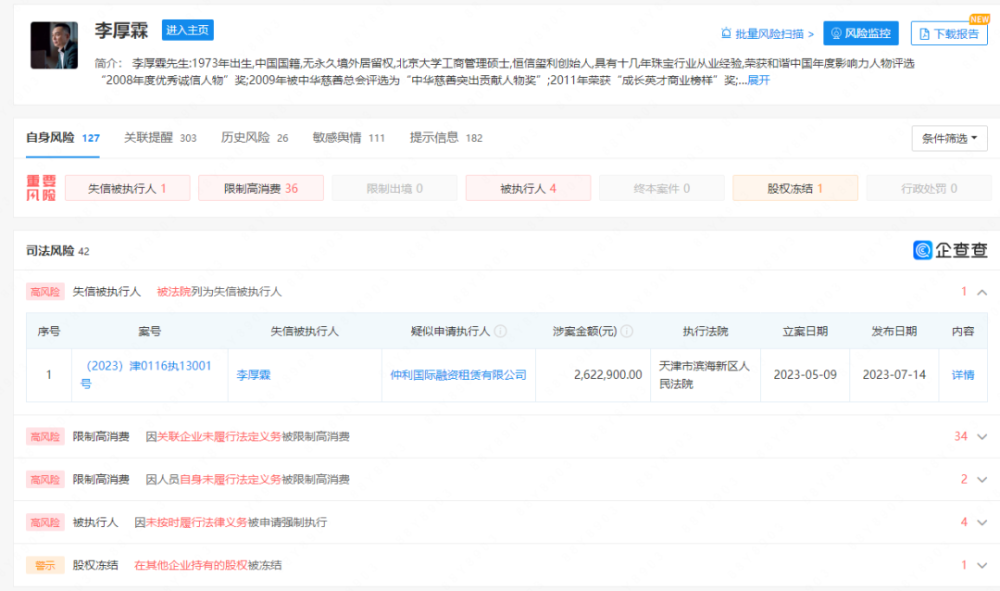
Task: Switch to the 历史风险 tab
Action: pos(254,138)
